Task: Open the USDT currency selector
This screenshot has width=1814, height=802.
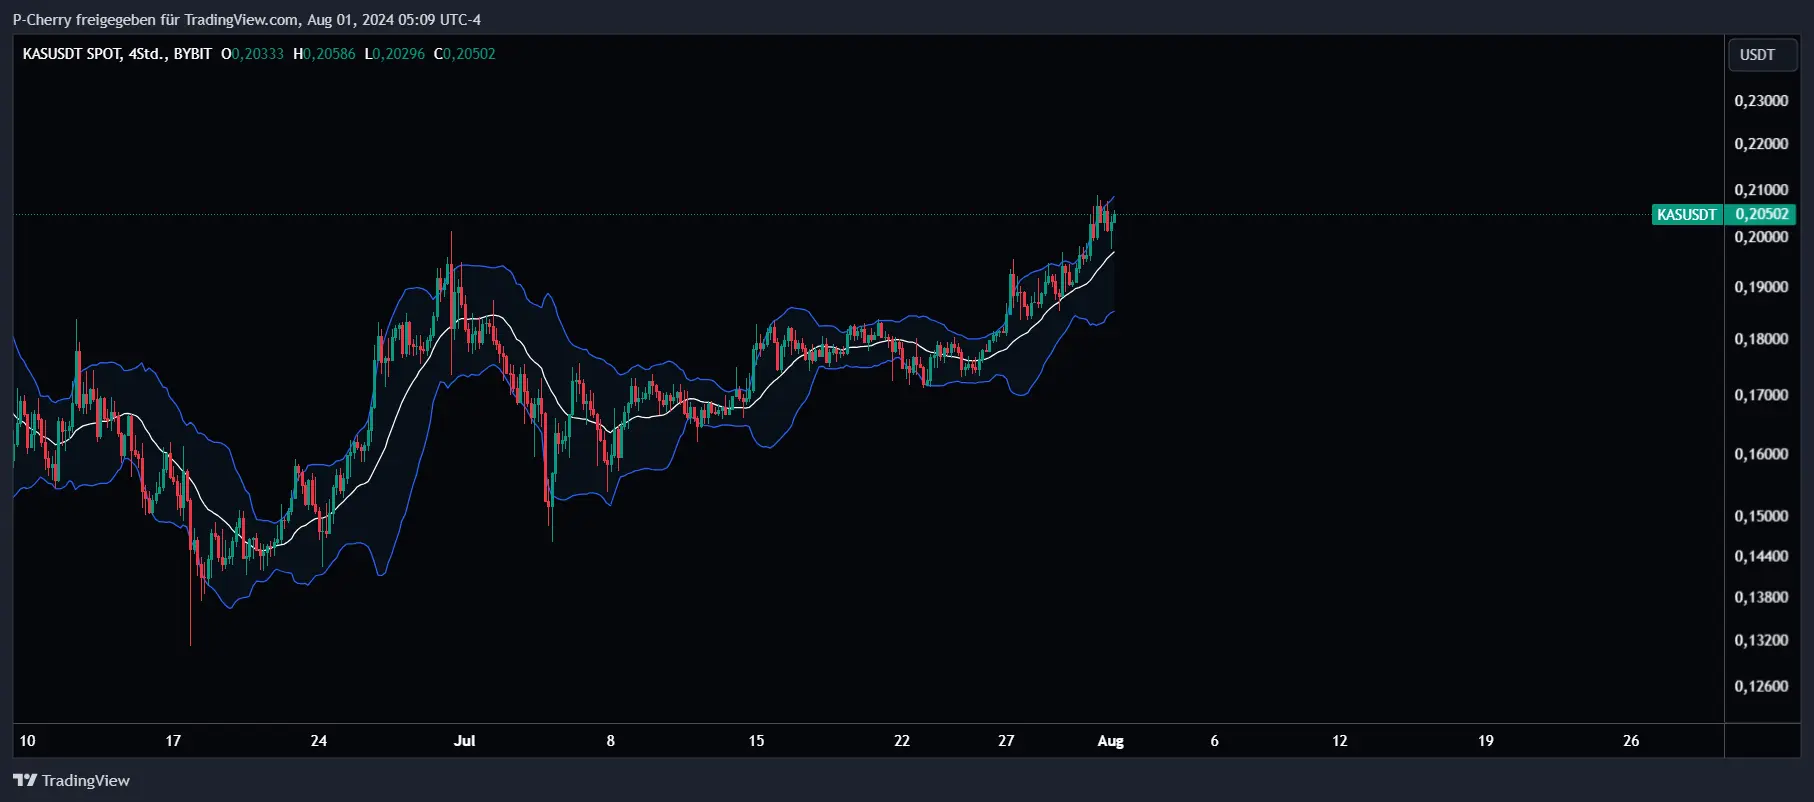Action: pyautogui.click(x=1763, y=55)
